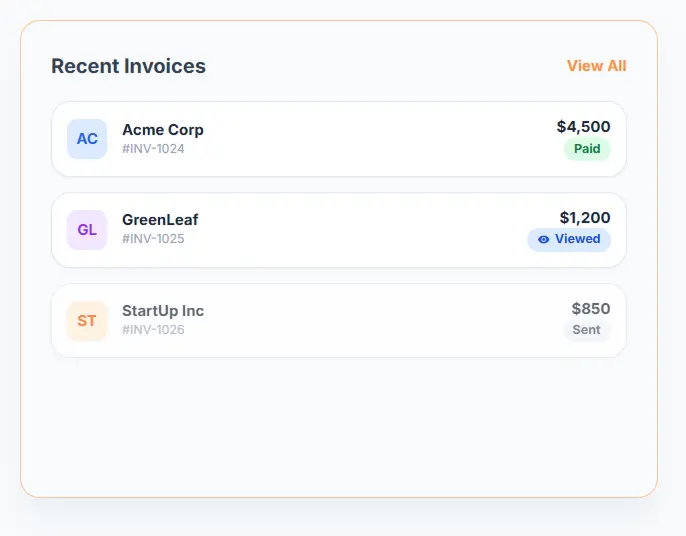Click the View All link

click(x=596, y=66)
